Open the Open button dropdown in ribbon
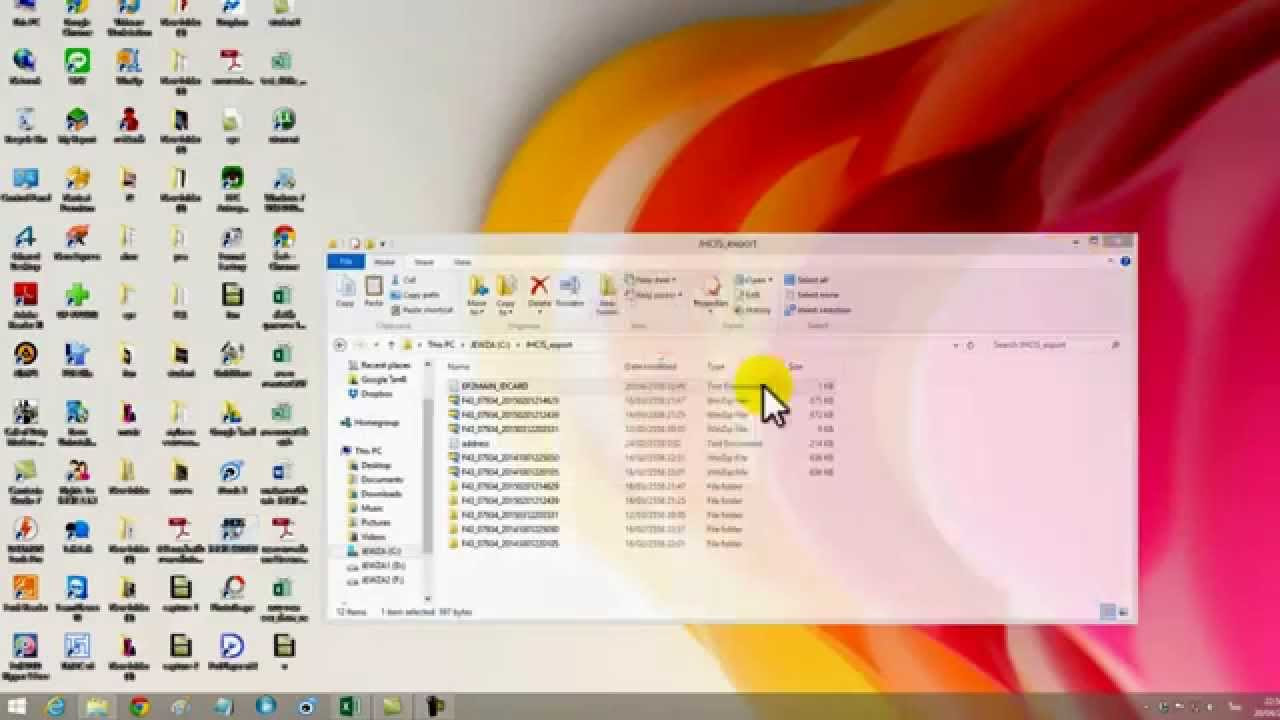Image resolution: width=1280 pixels, height=720 pixels. click(754, 280)
